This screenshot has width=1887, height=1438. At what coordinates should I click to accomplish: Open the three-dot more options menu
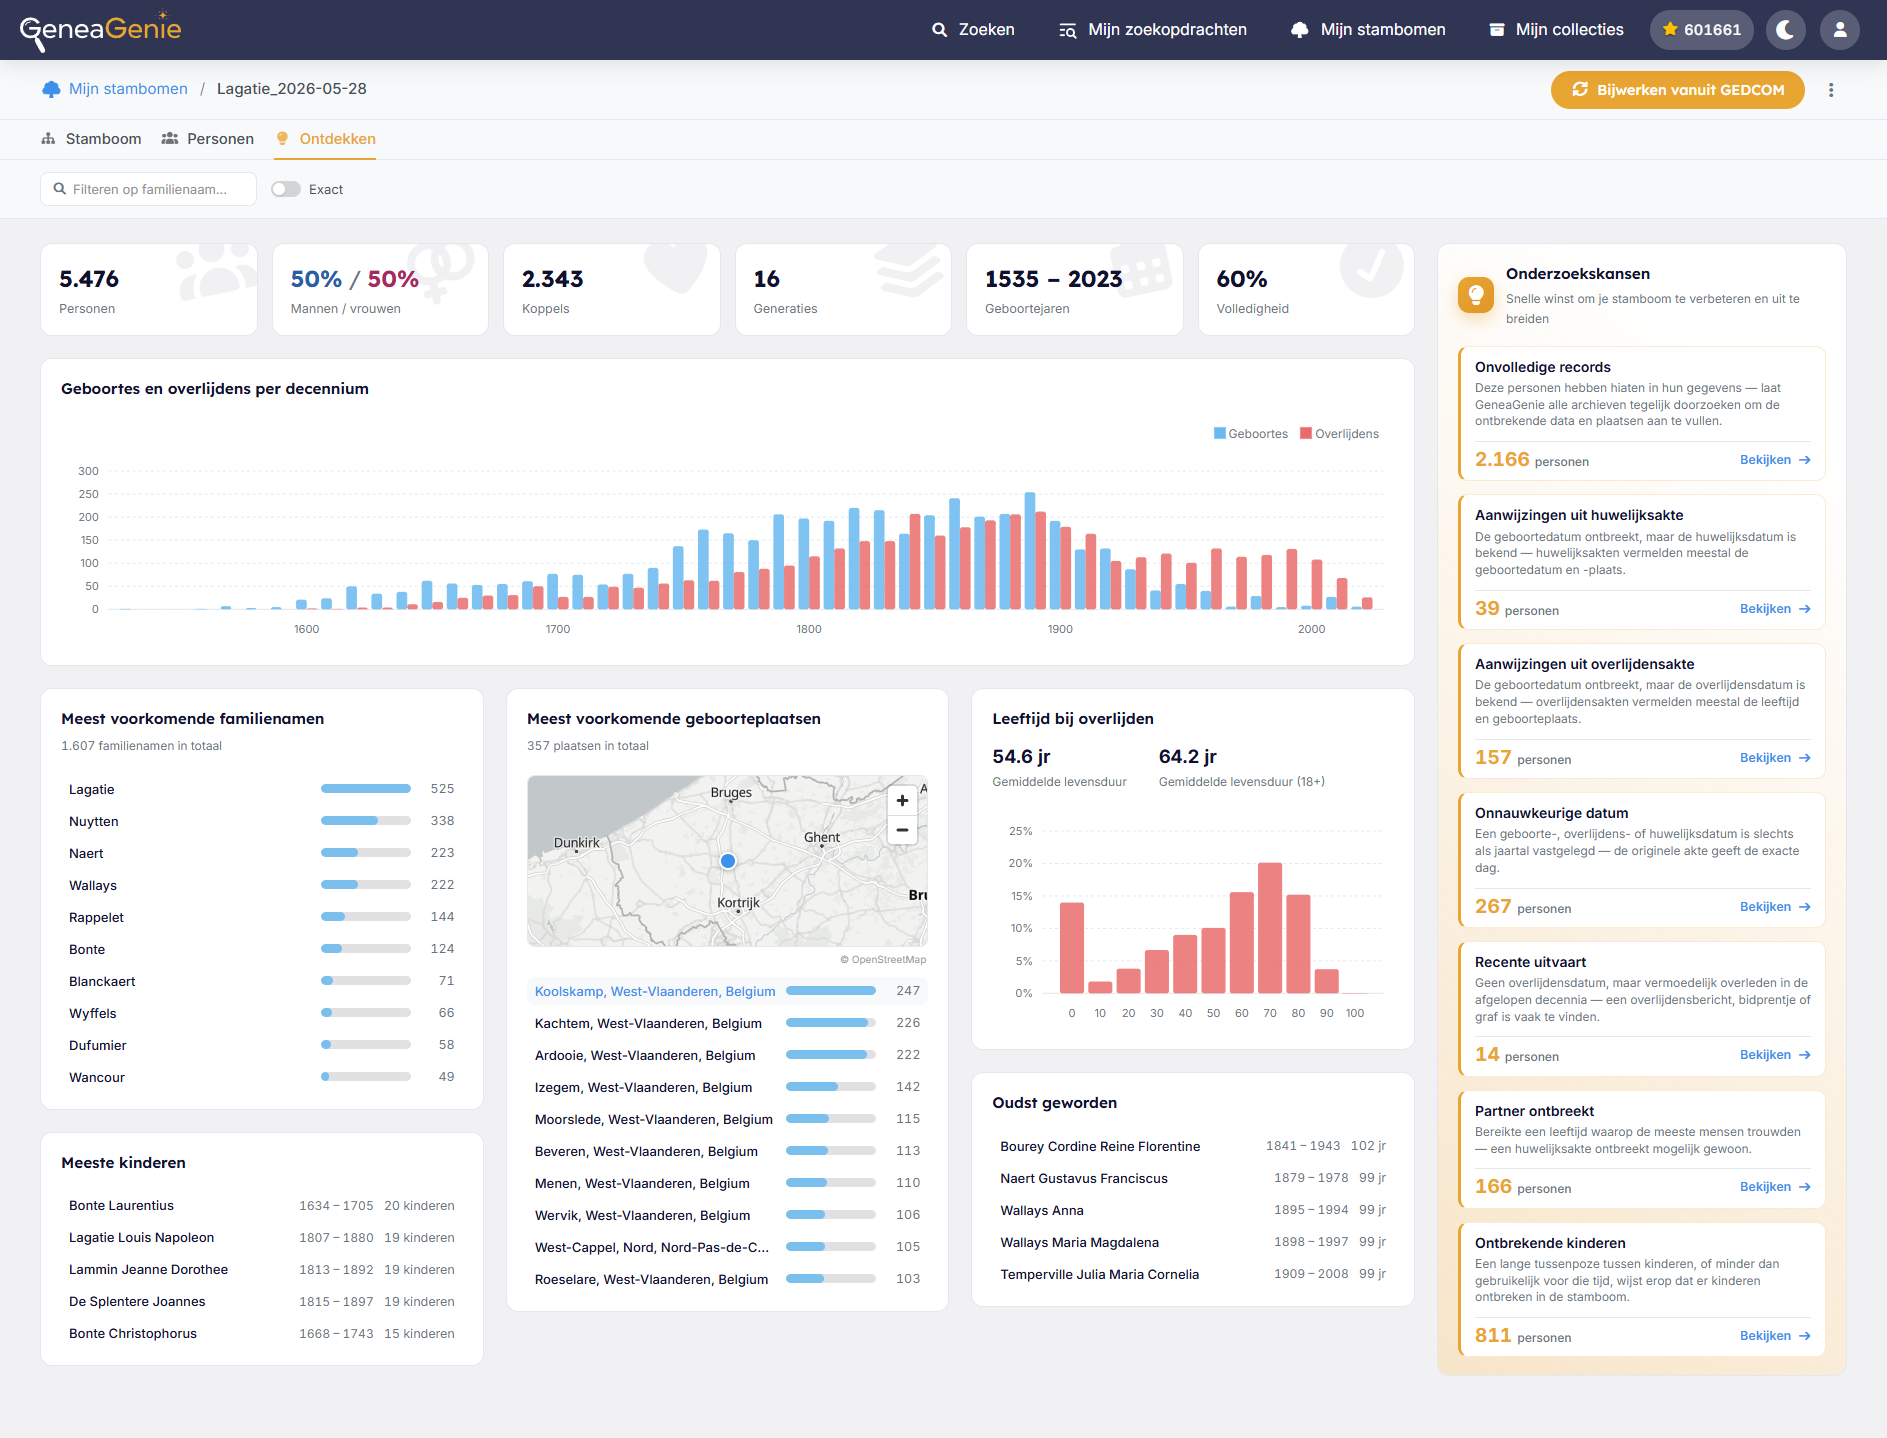pos(1831,90)
